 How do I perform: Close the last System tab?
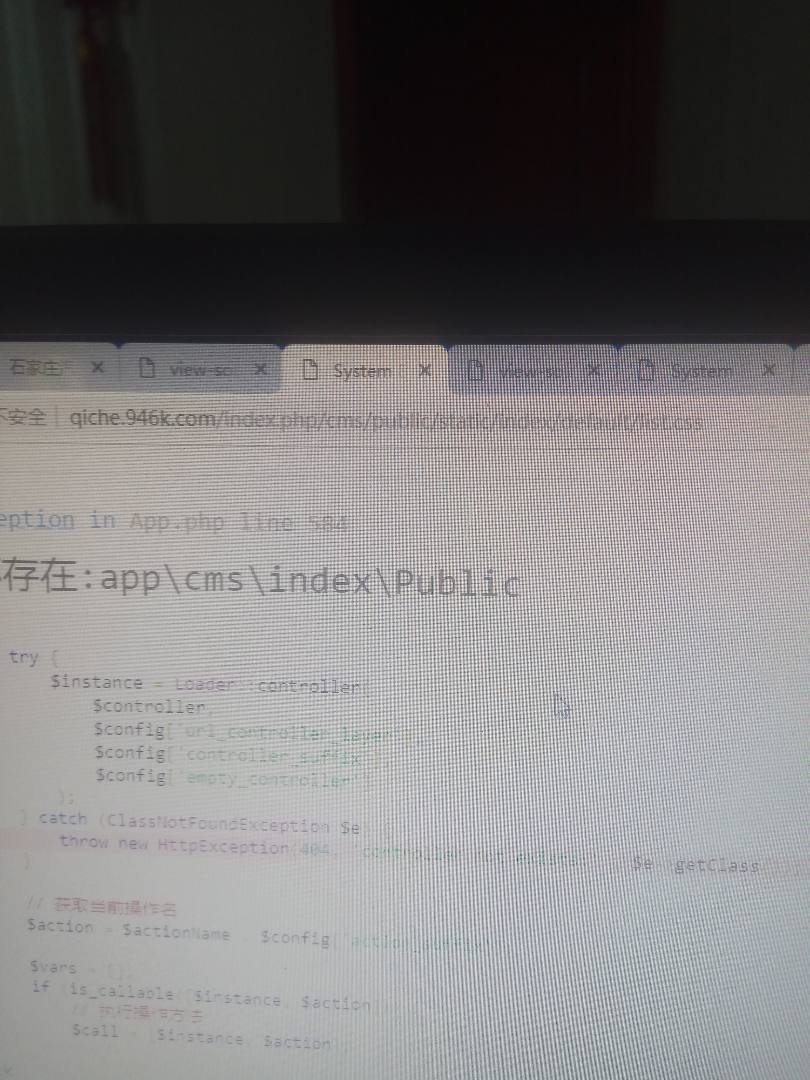click(768, 370)
